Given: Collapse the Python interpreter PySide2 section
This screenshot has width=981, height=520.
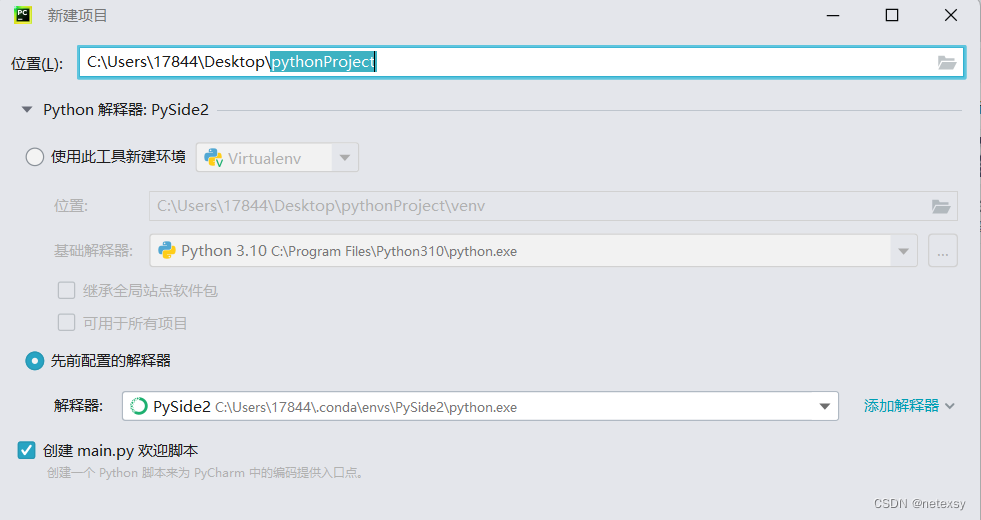Looking at the screenshot, I should (x=27, y=110).
